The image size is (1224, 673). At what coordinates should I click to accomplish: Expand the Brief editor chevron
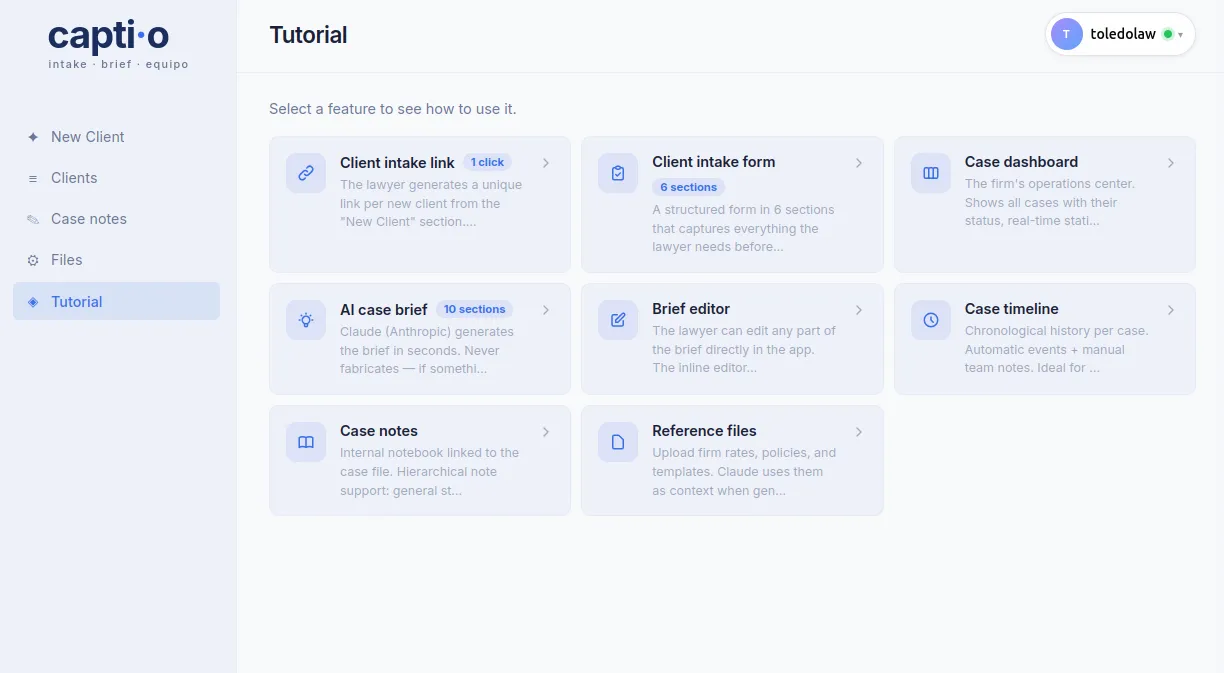click(859, 310)
